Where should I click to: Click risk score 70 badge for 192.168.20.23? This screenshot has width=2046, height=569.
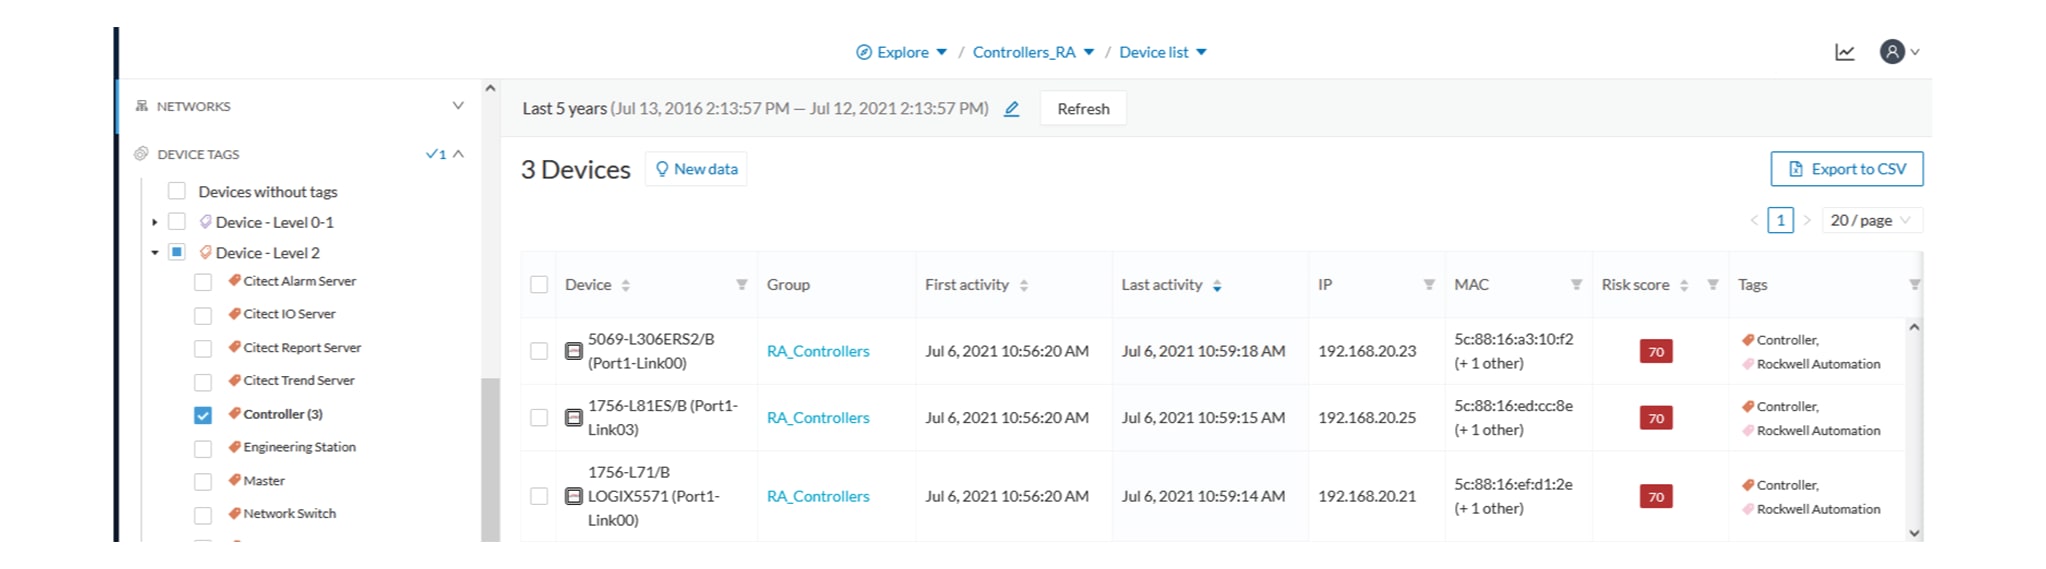click(1656, 351)
